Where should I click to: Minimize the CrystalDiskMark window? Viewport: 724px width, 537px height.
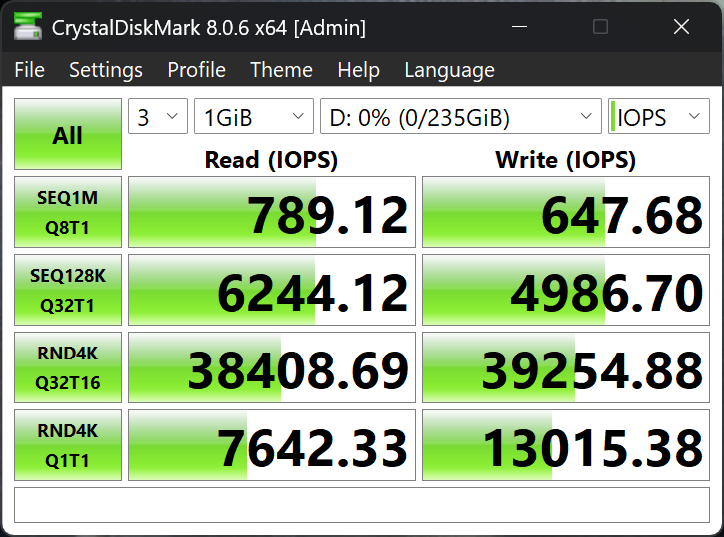519,27
